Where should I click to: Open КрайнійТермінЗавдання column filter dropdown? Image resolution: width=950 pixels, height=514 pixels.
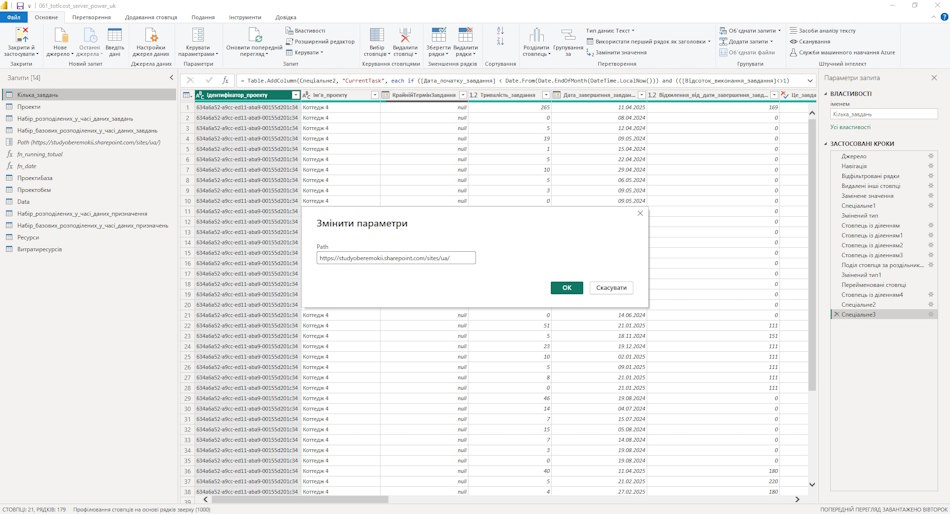coord(463,95)
